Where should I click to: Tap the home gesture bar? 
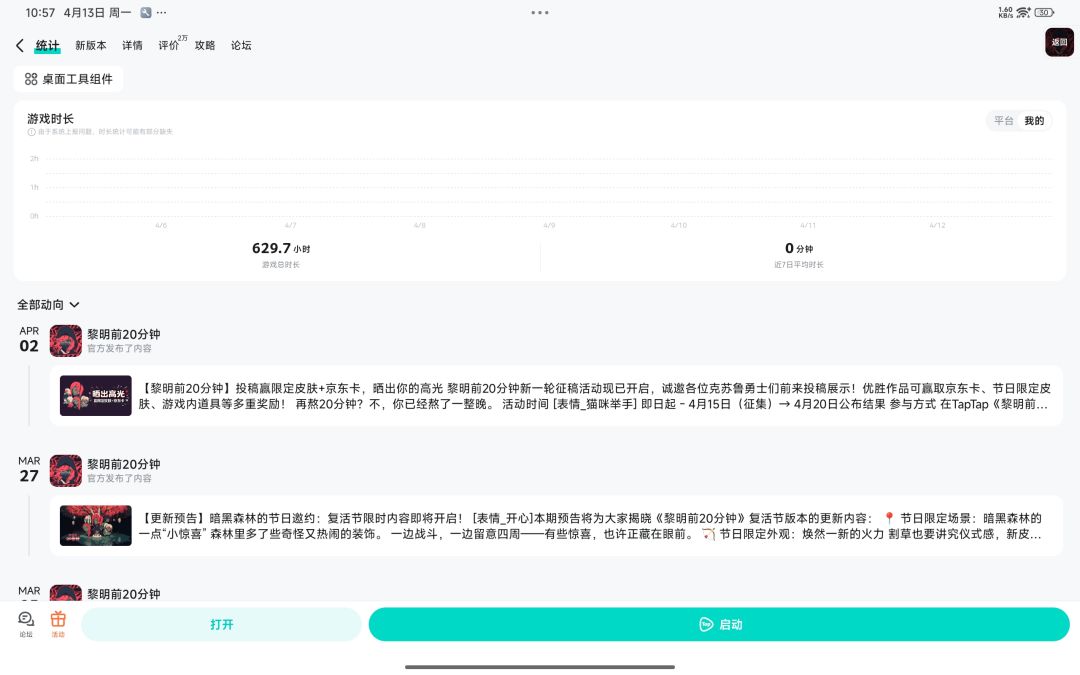point(540,667)
